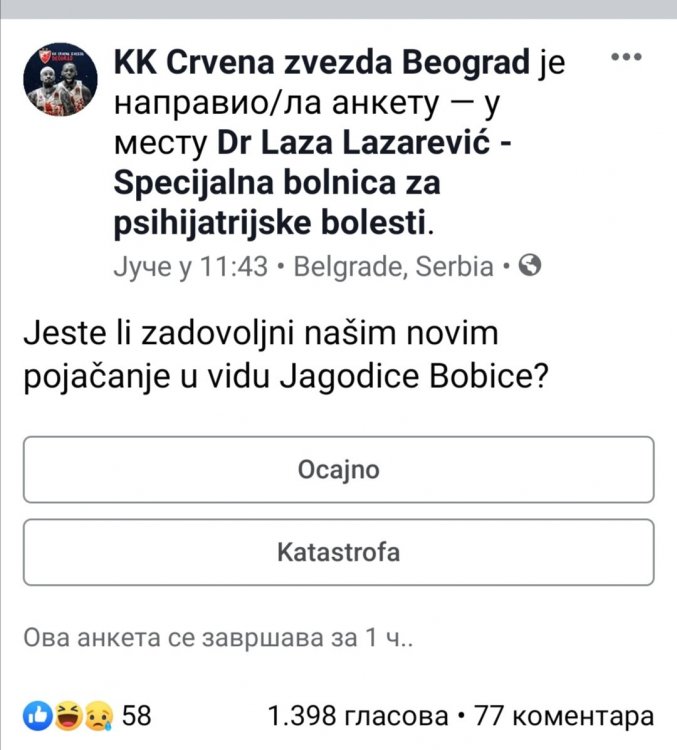Image resolution: width=677 pixels, height=750 pixels.
Task: Click the globe public audience icon
Action: tap(532, 266)
